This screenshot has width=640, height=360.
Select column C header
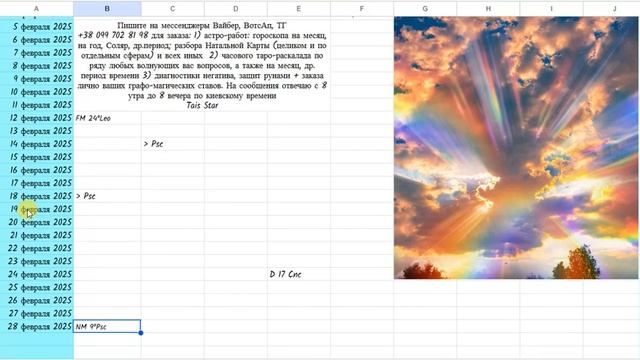(x=173, y=9)
